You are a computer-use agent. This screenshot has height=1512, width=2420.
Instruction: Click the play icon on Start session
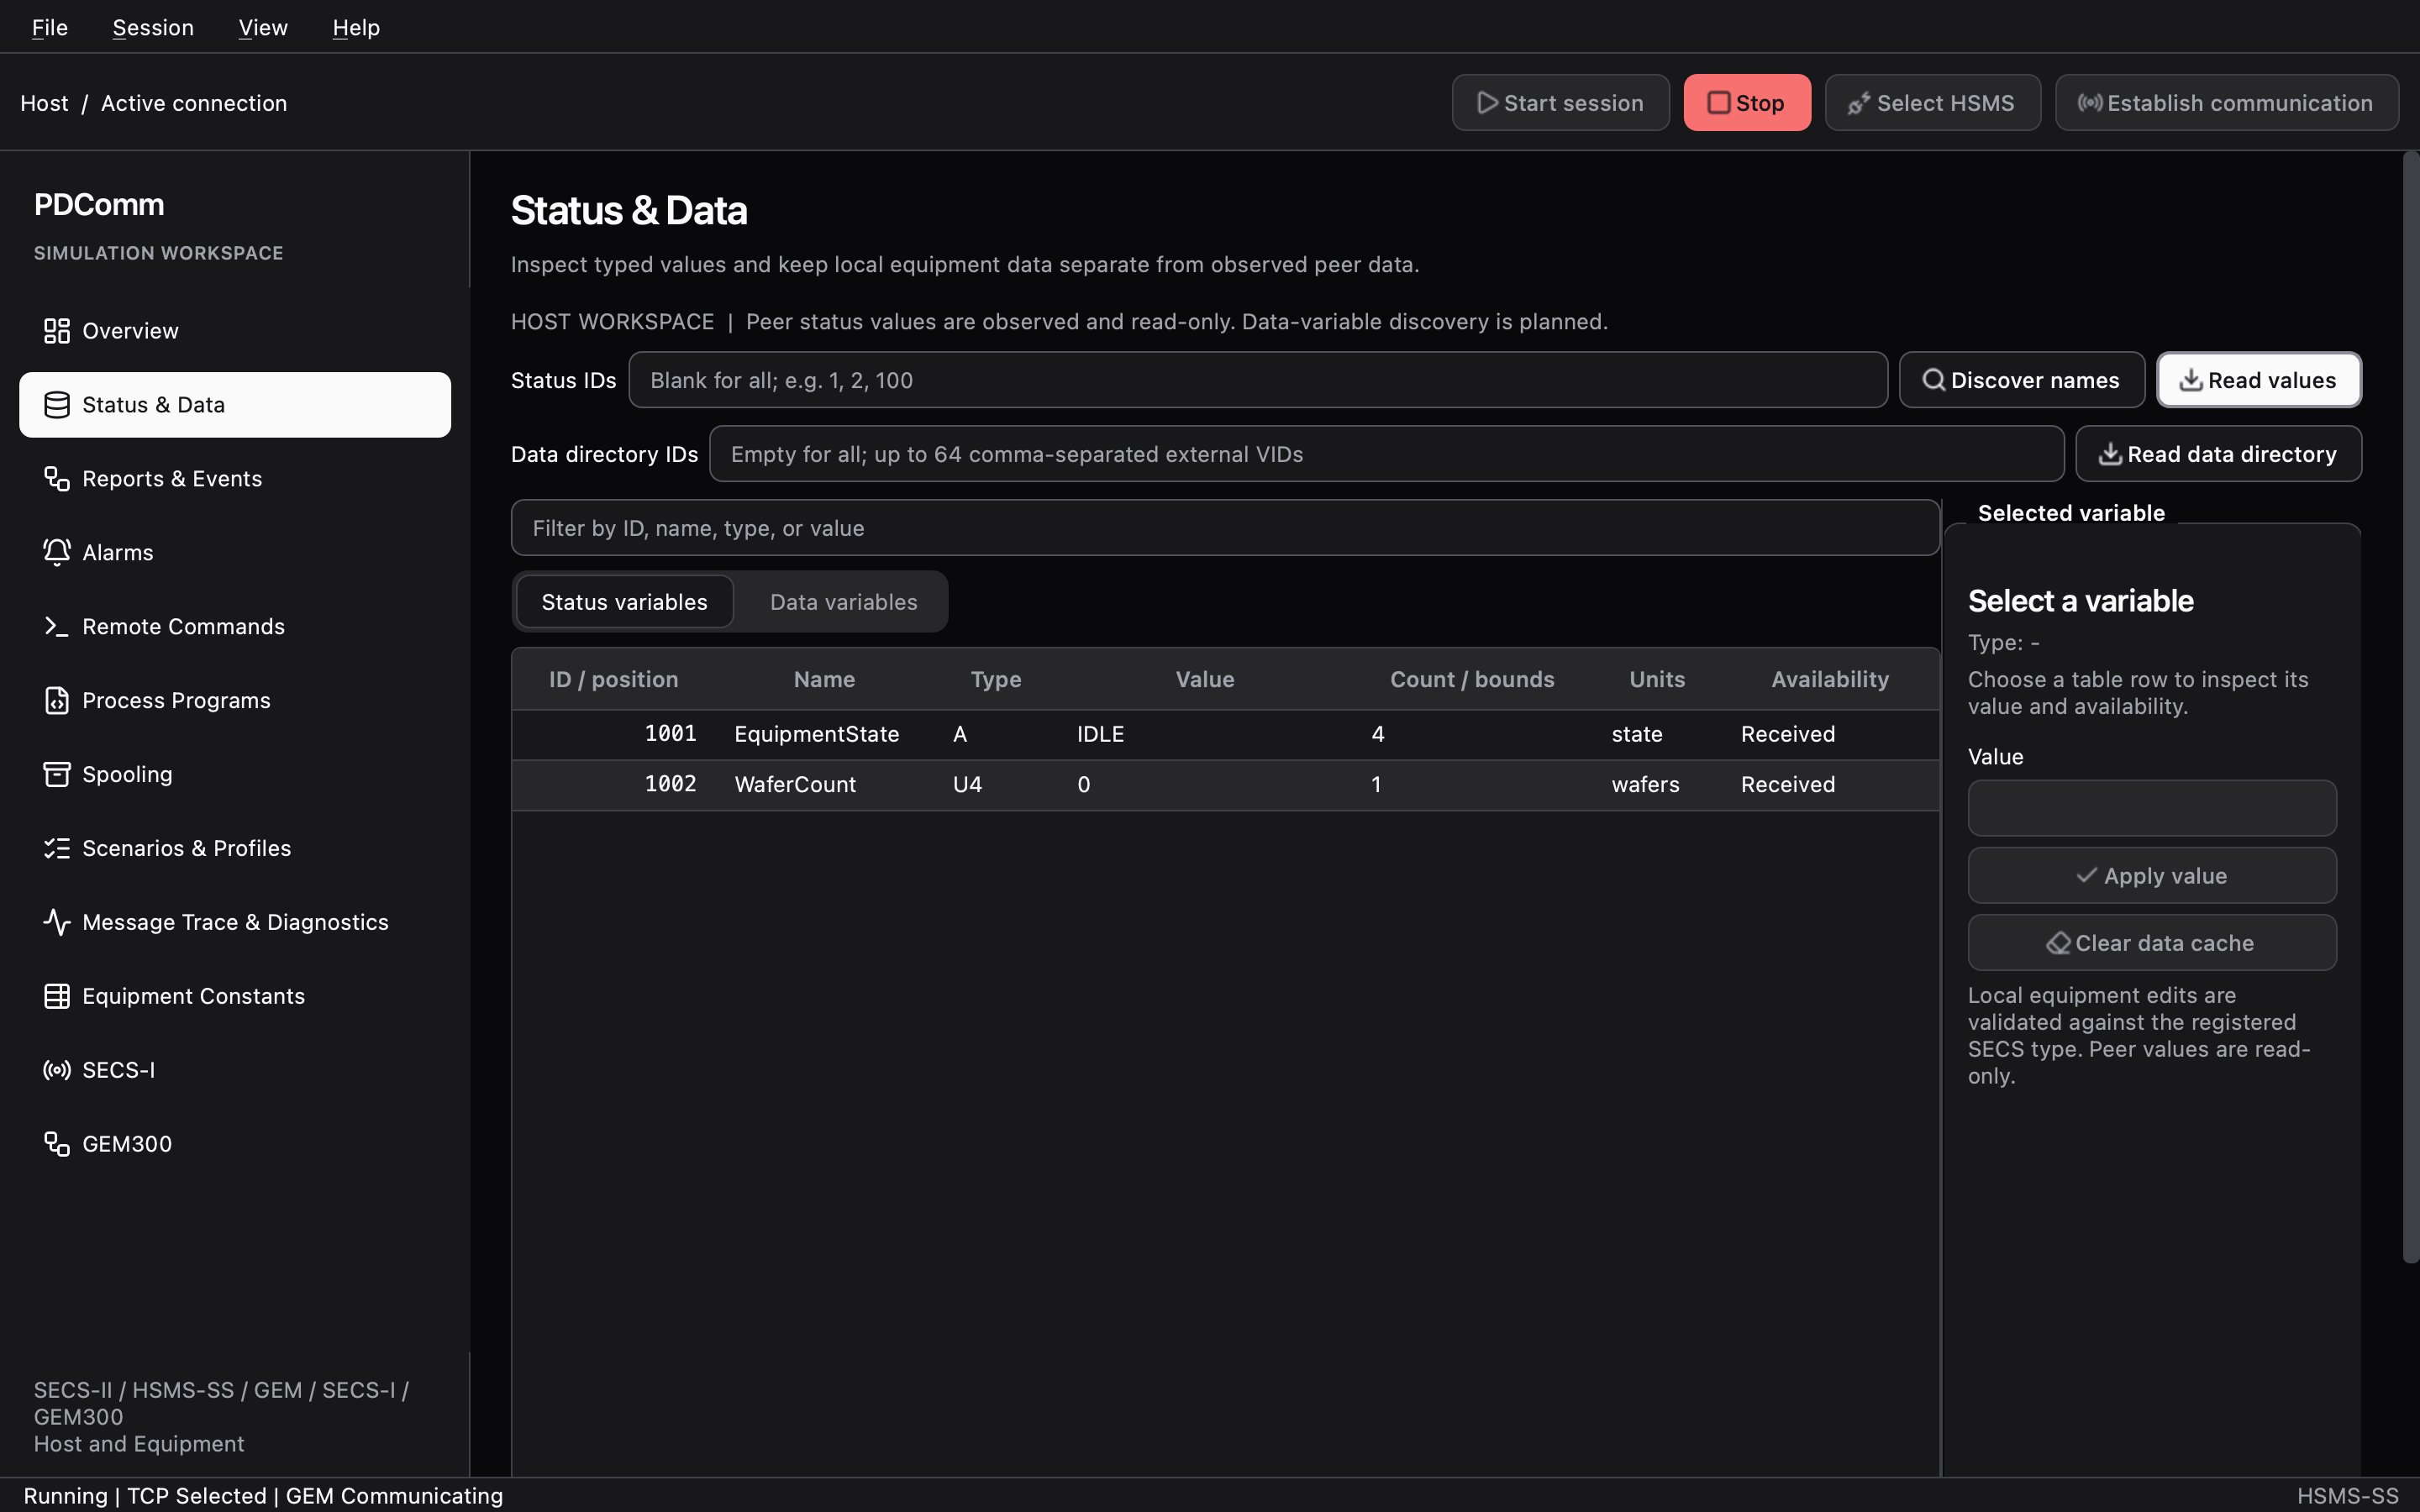1488,103
